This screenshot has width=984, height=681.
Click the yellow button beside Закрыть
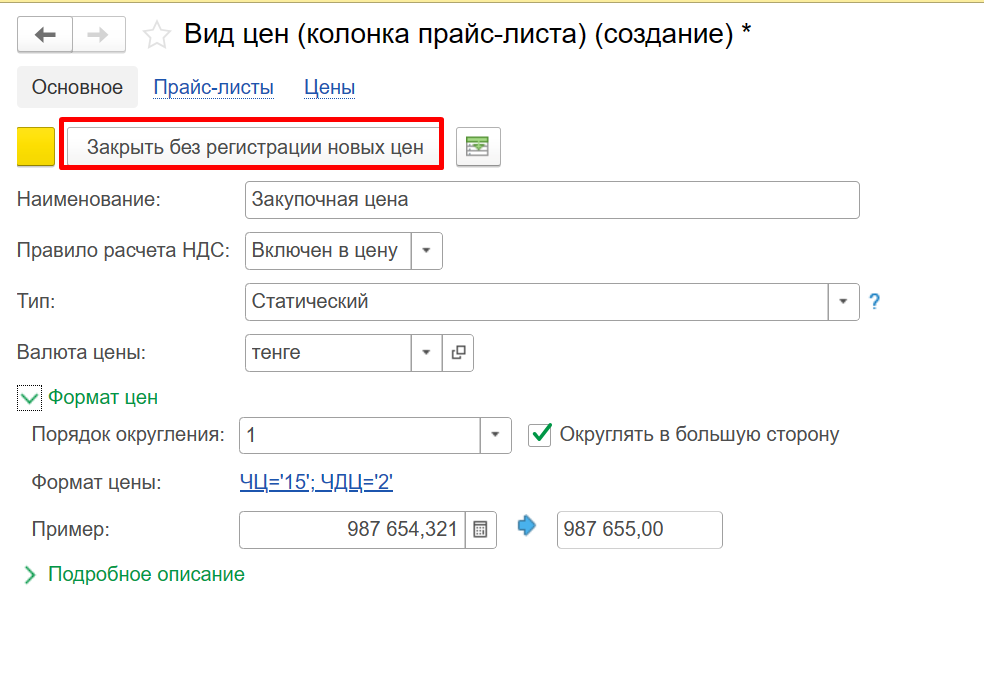click(36, 147)
